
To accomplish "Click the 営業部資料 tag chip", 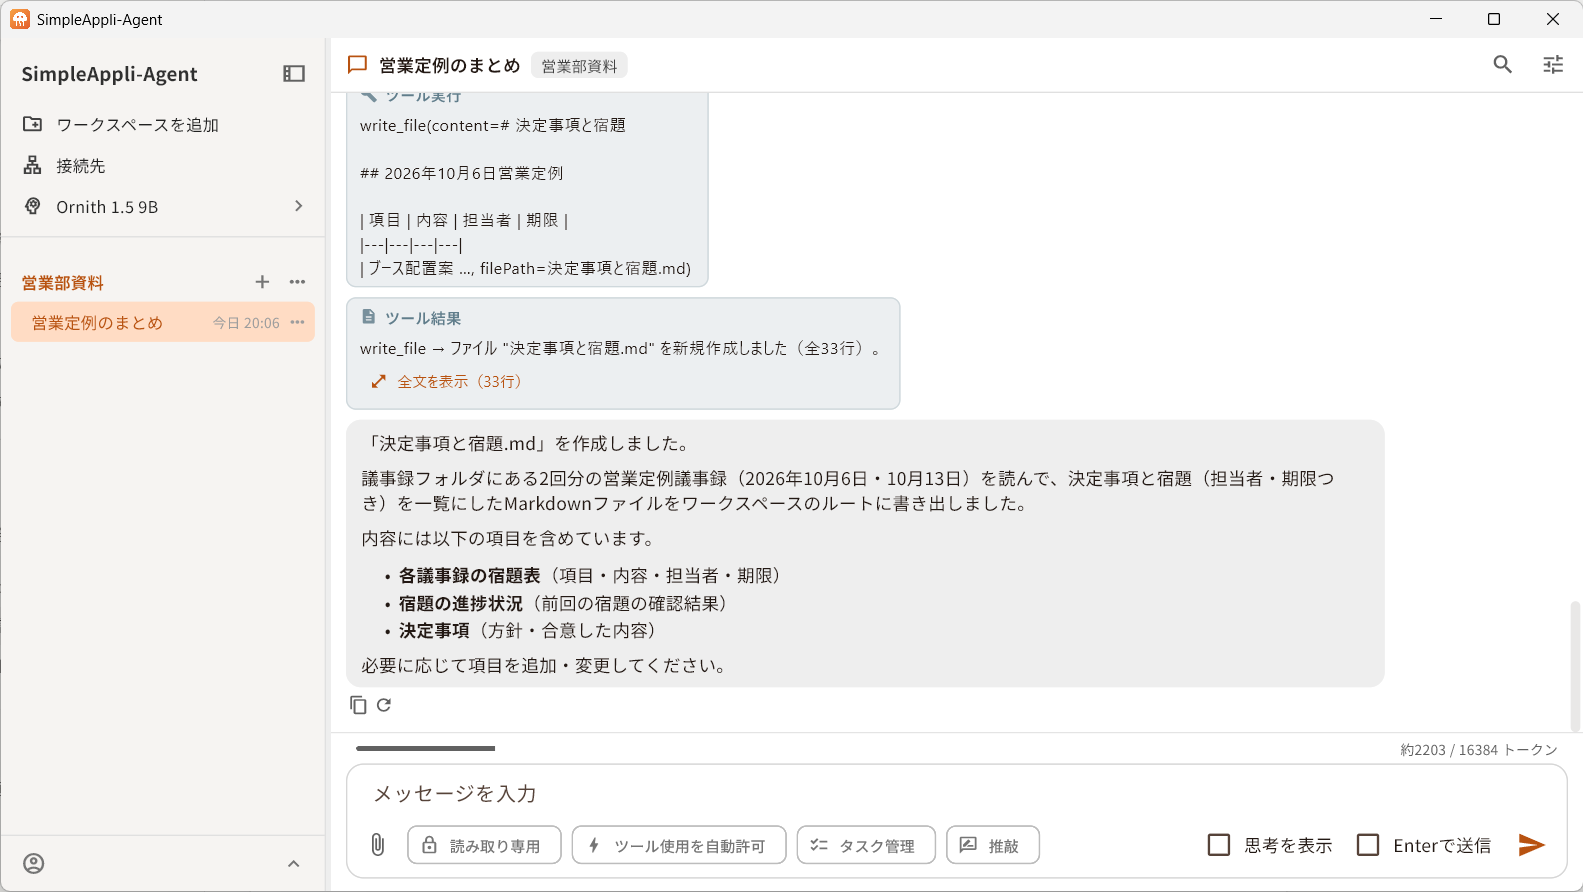I will pyautogui.click(x=579, y=66).
